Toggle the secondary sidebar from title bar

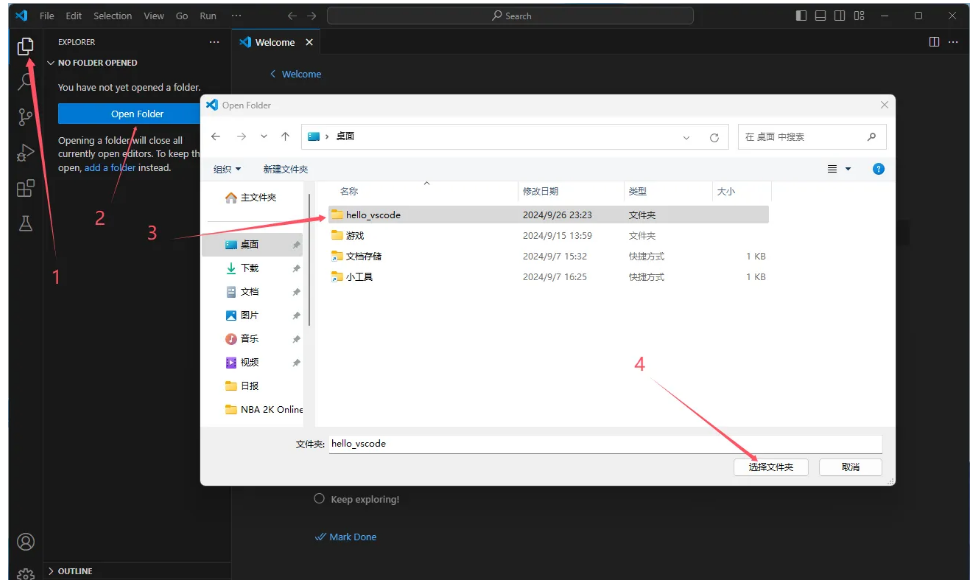point(838,15)
